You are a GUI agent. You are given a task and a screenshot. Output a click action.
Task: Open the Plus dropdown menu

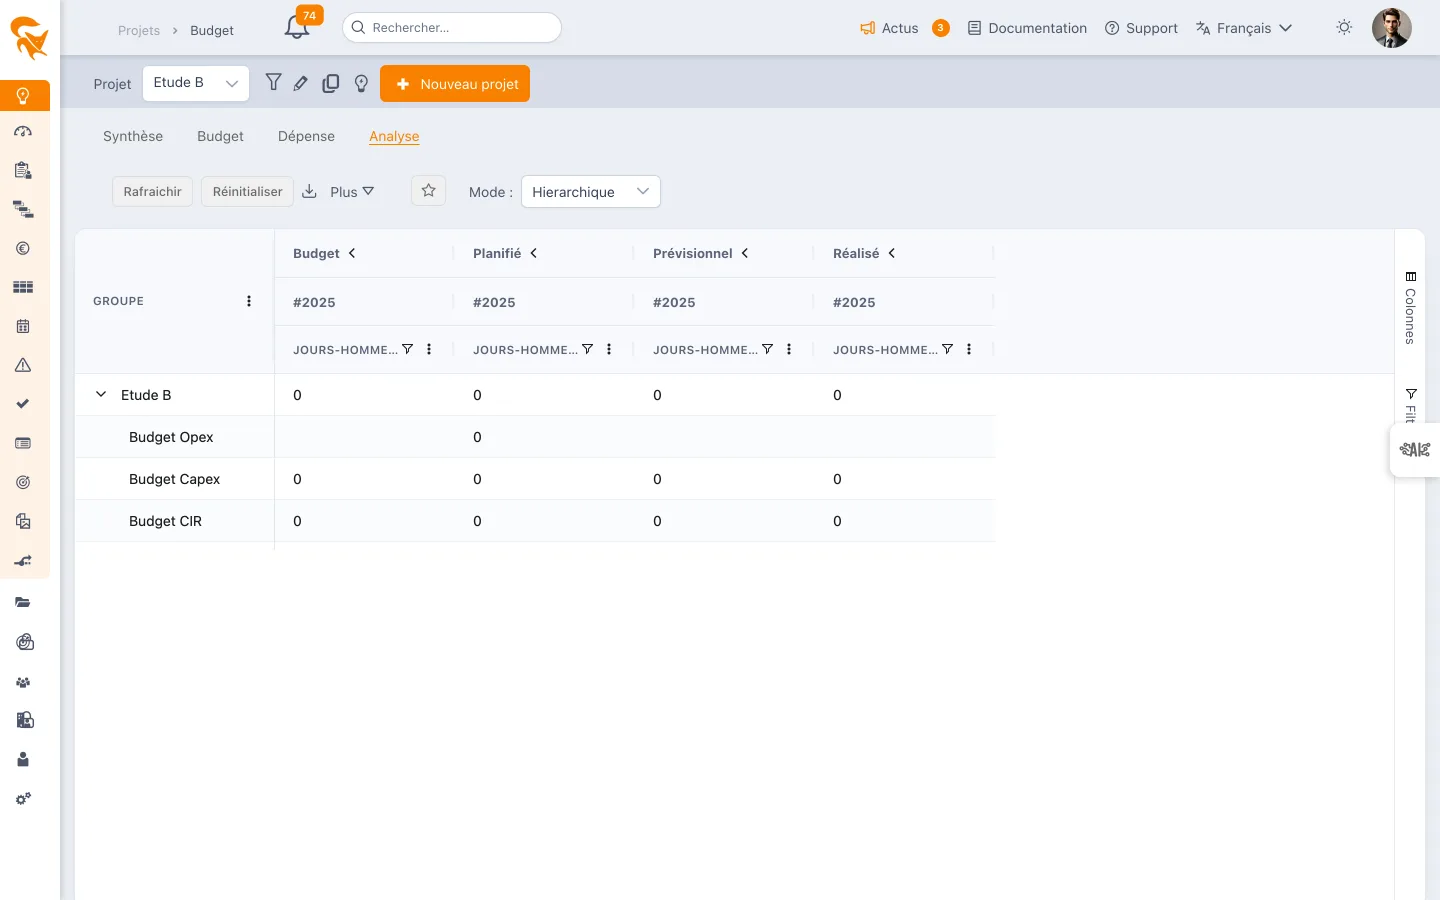point(352,192)
